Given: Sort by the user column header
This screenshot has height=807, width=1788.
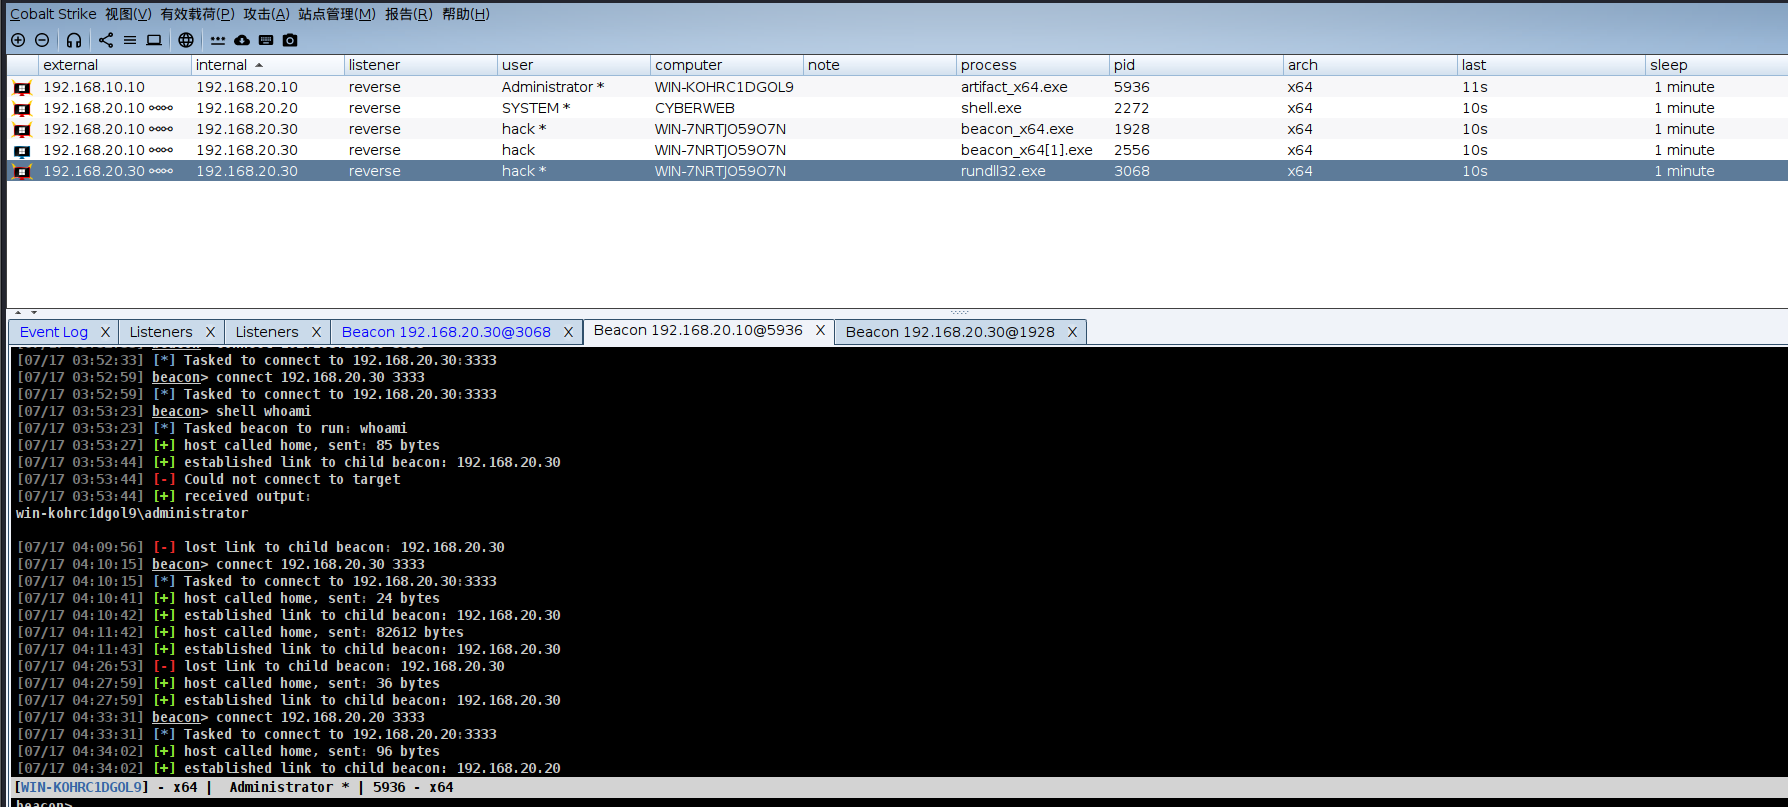Looking at the screenshot, I should pyautogui.click(x=573, y=65).
